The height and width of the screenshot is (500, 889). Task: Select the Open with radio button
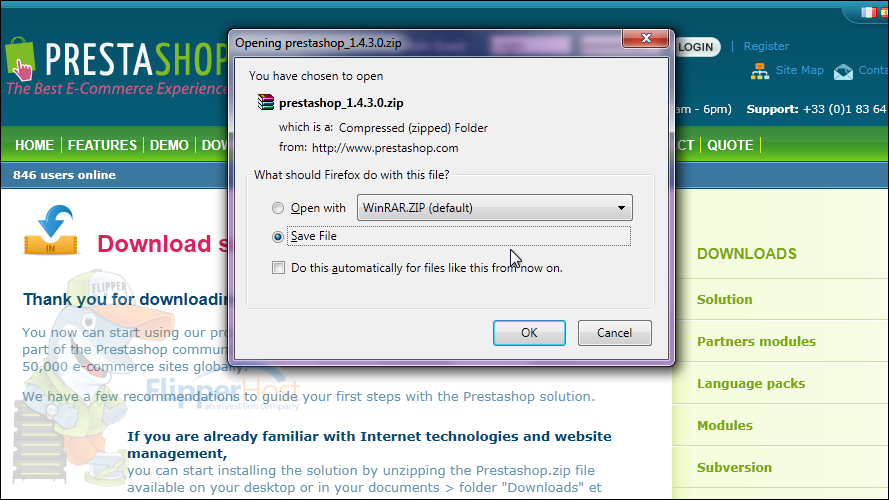[278, 208]
